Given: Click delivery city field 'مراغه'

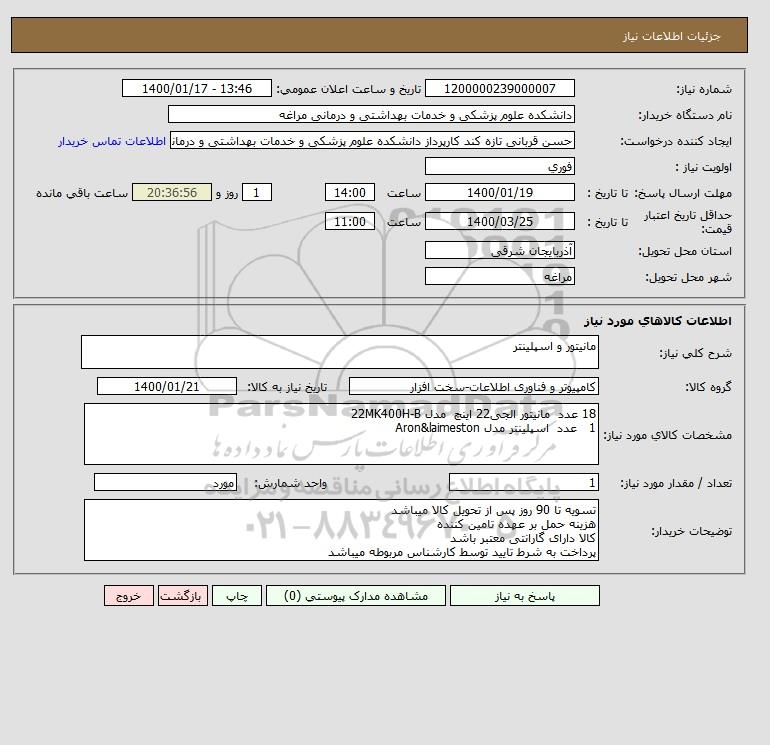Looking at the screenshot, I should [499, 276].
